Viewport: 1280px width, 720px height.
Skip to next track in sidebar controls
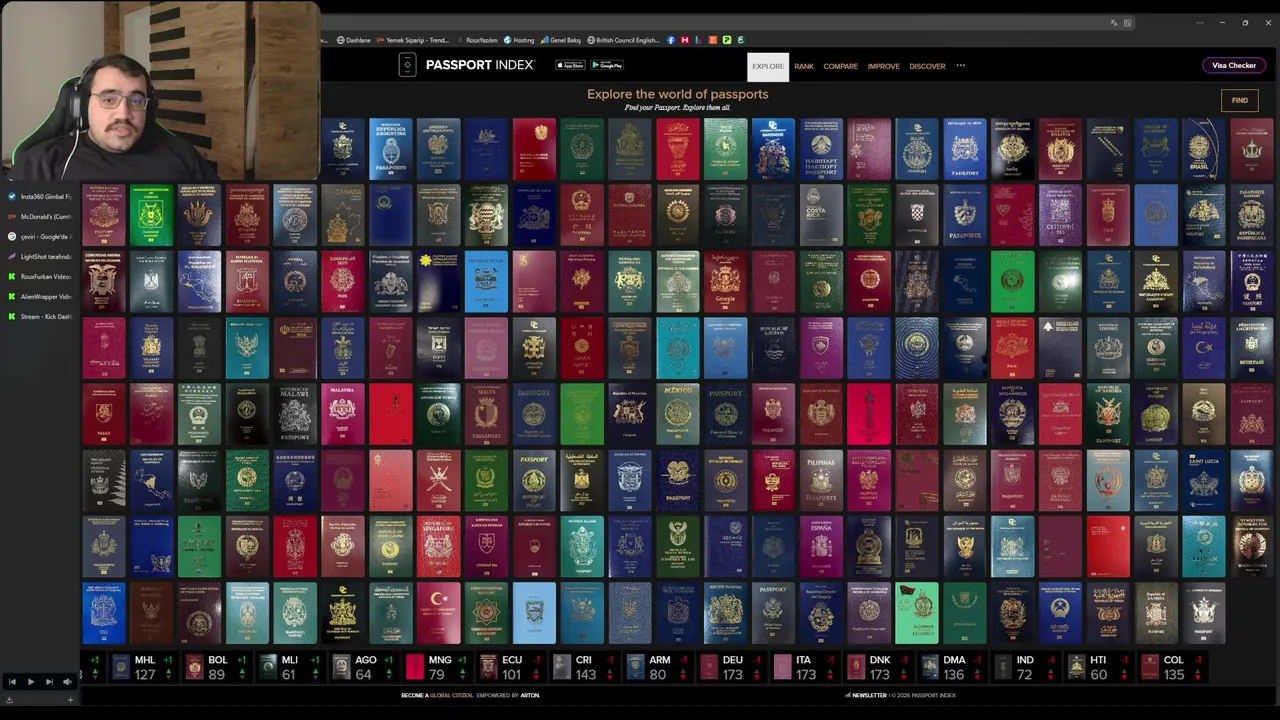point(49,682)
